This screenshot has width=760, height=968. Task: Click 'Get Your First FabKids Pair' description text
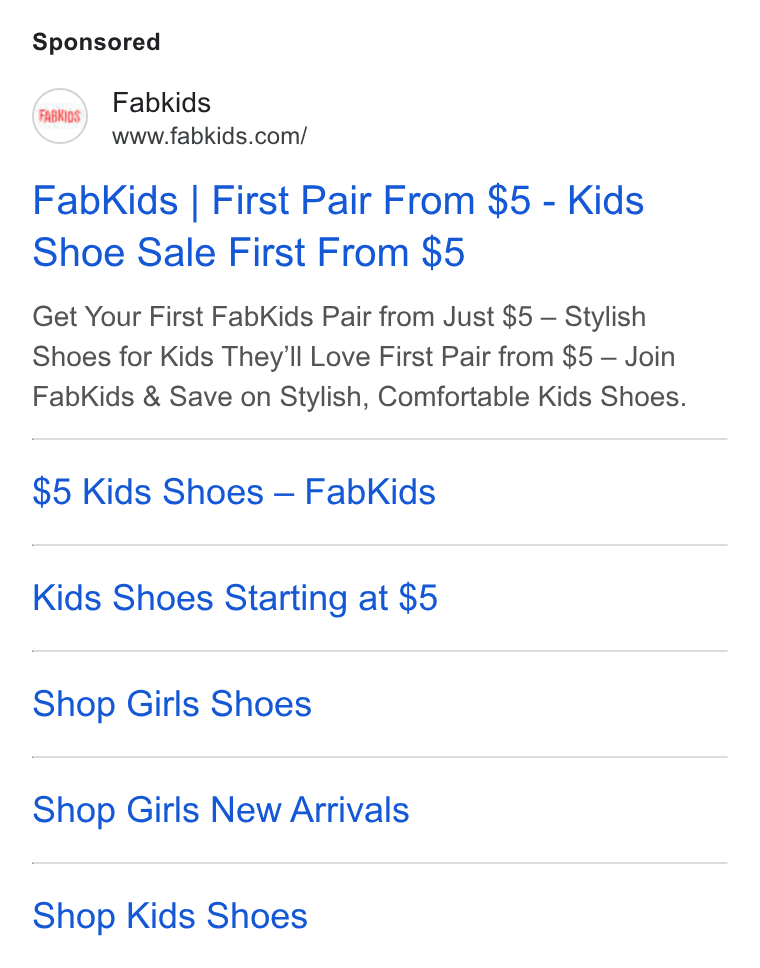pos(203,317)
